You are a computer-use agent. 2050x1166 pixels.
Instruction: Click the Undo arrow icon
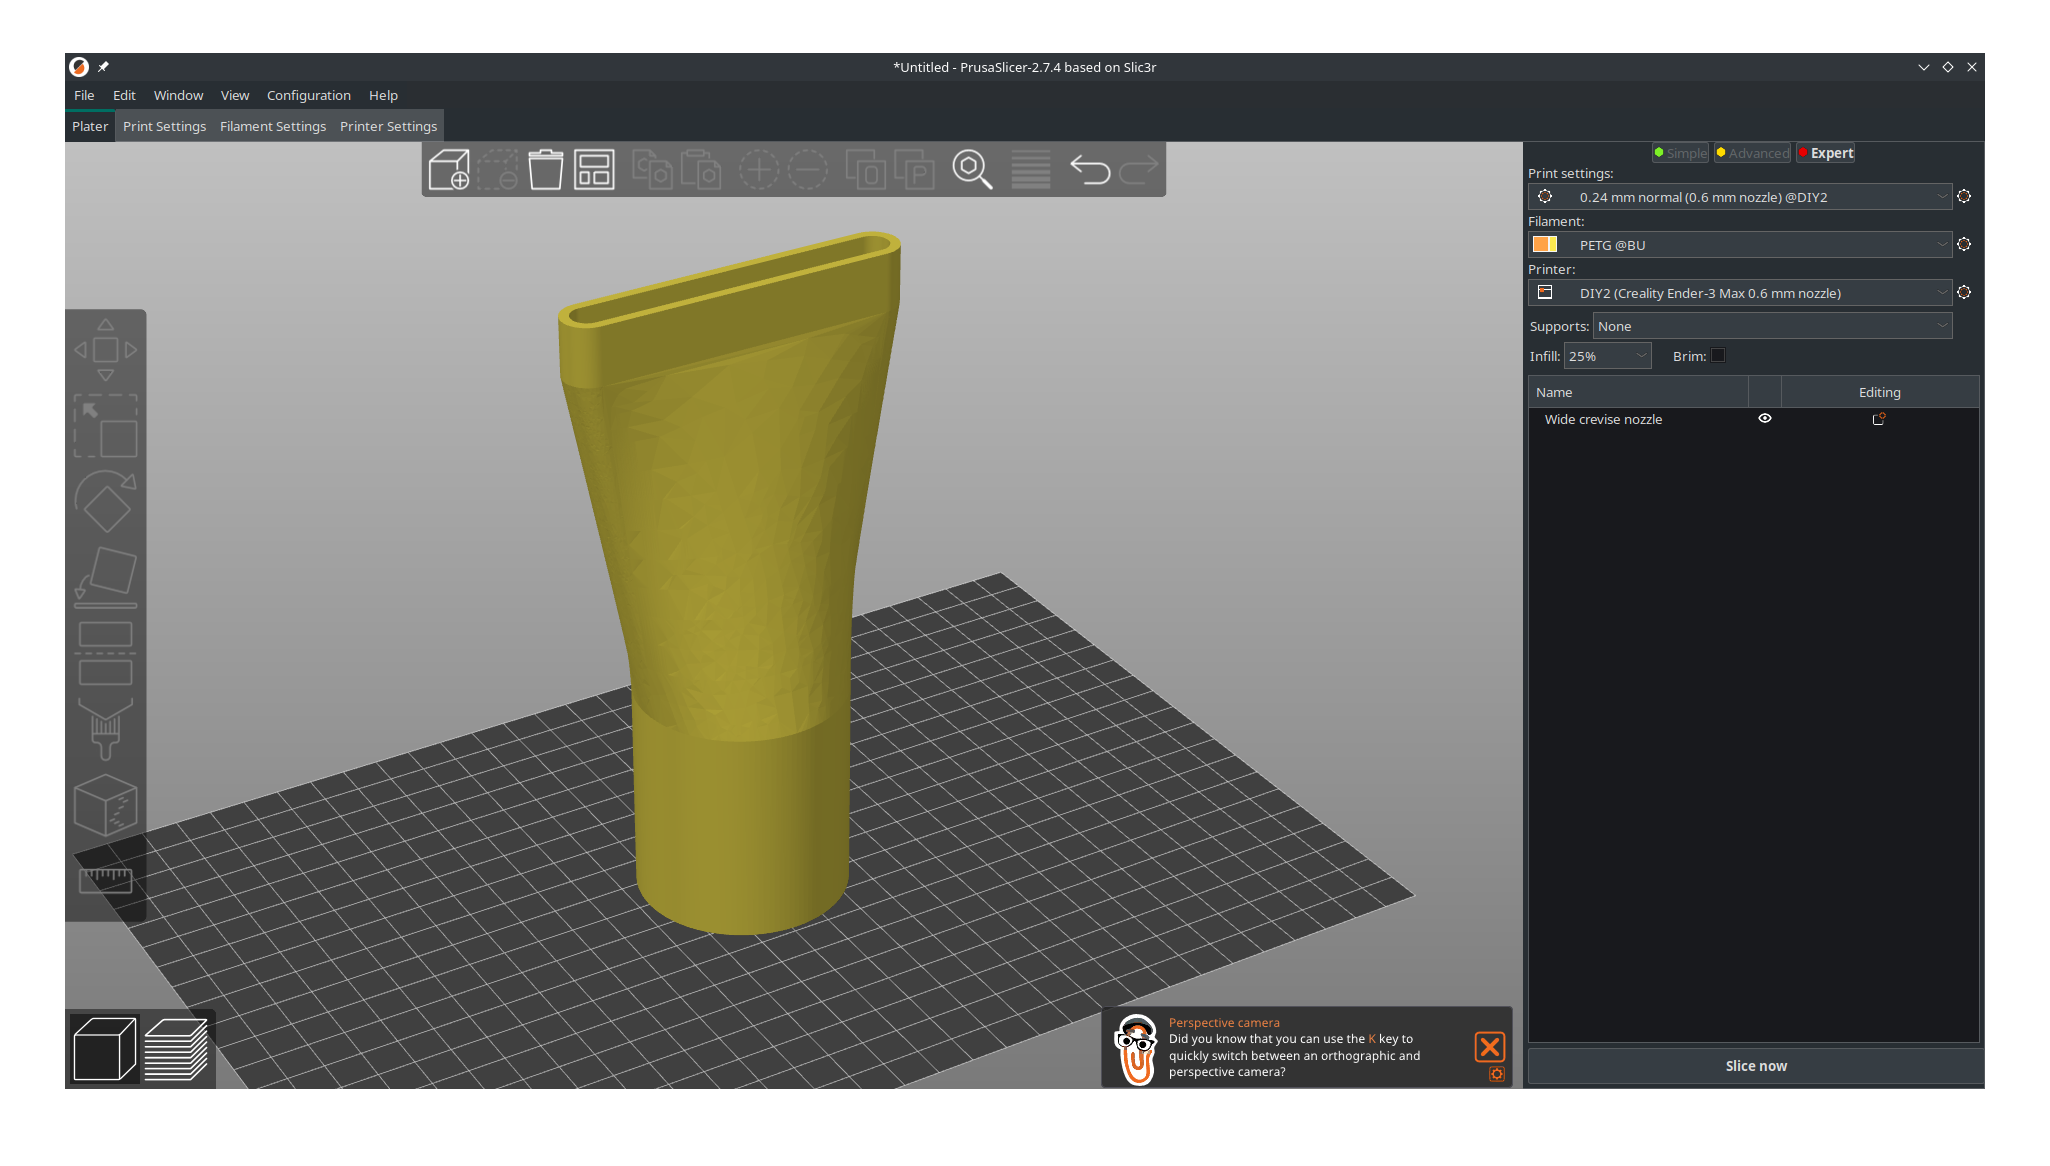coord(1089,169)
